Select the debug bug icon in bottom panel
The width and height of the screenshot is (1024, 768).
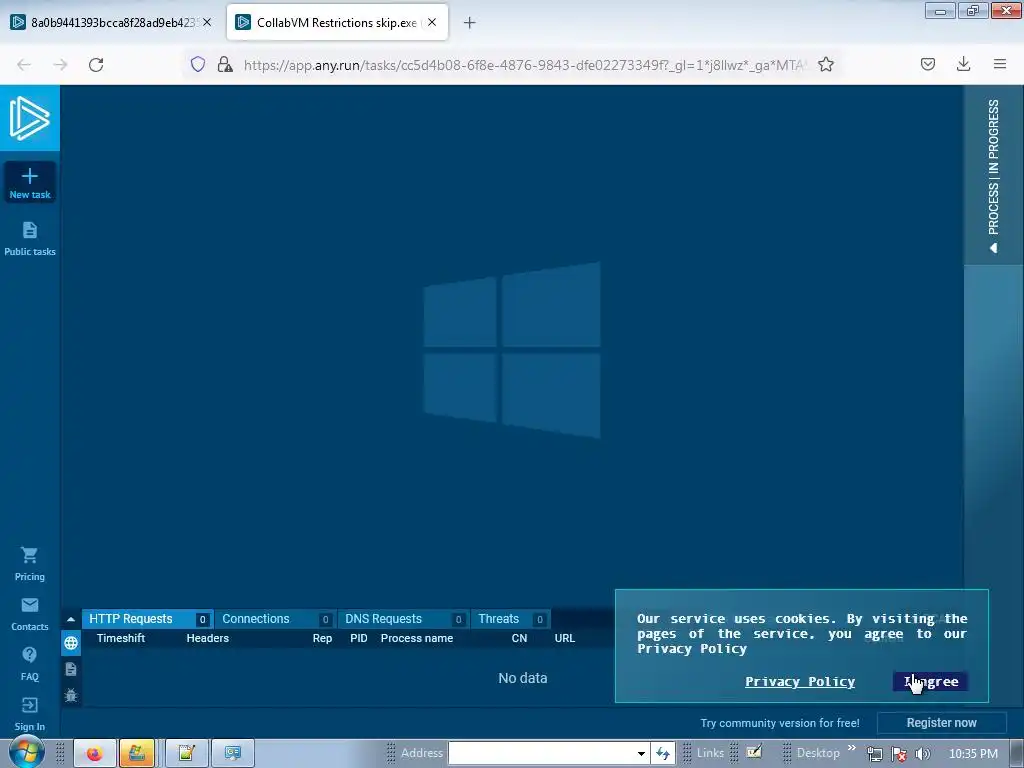[71, 695]
